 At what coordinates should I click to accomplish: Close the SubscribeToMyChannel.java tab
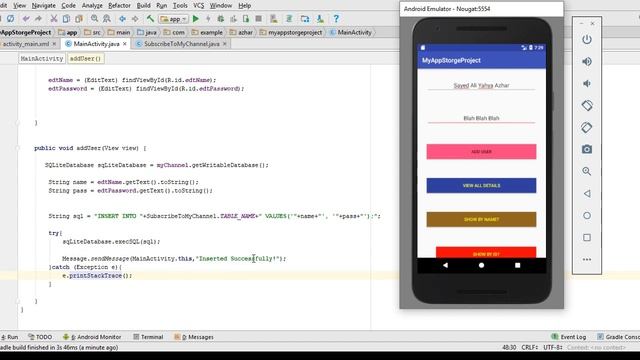click(224, 44)
